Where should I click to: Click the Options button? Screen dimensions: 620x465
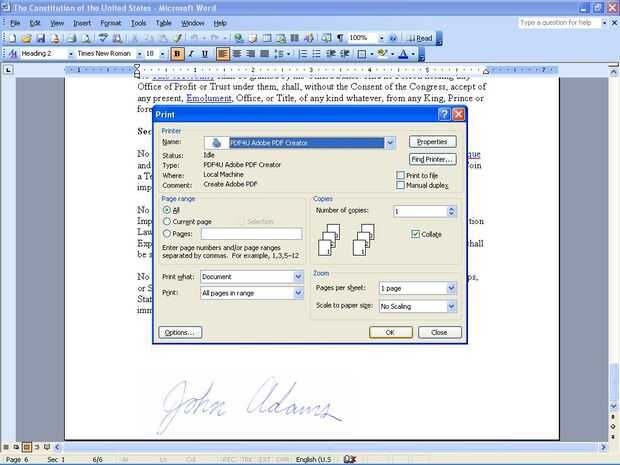180,332
